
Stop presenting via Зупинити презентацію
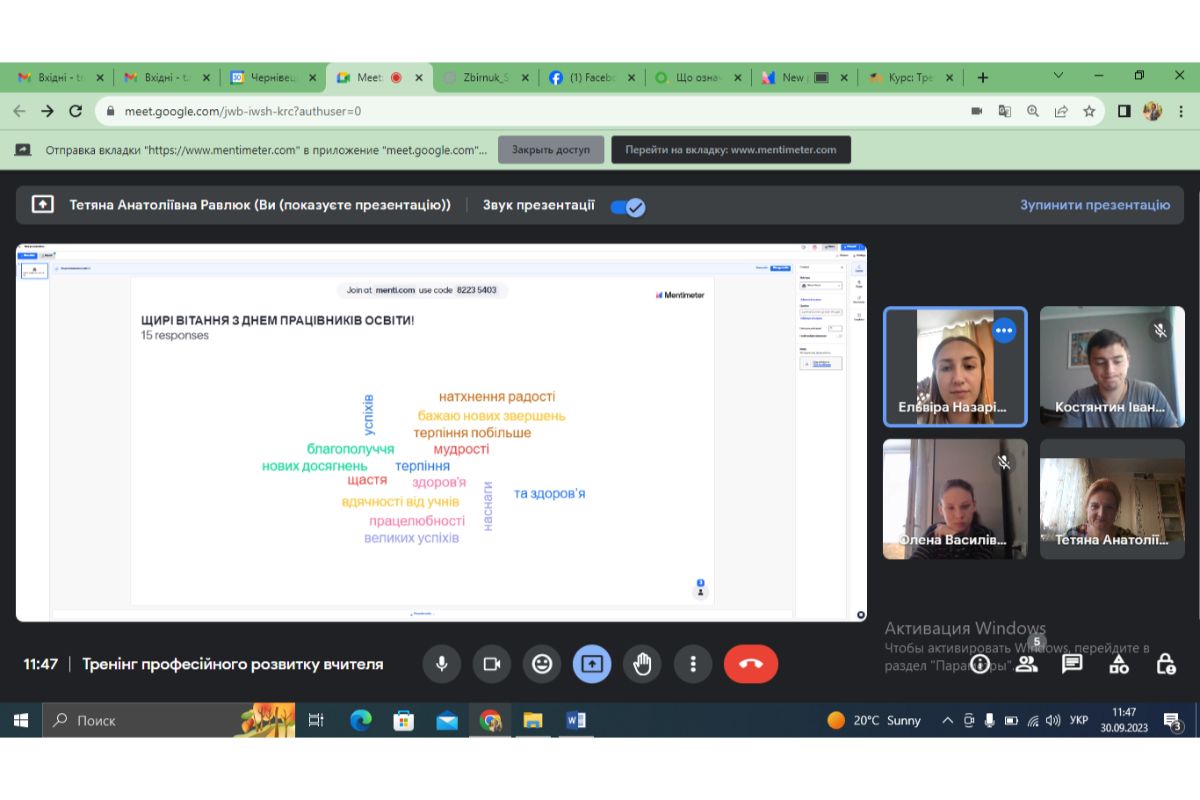(1095, 205)
